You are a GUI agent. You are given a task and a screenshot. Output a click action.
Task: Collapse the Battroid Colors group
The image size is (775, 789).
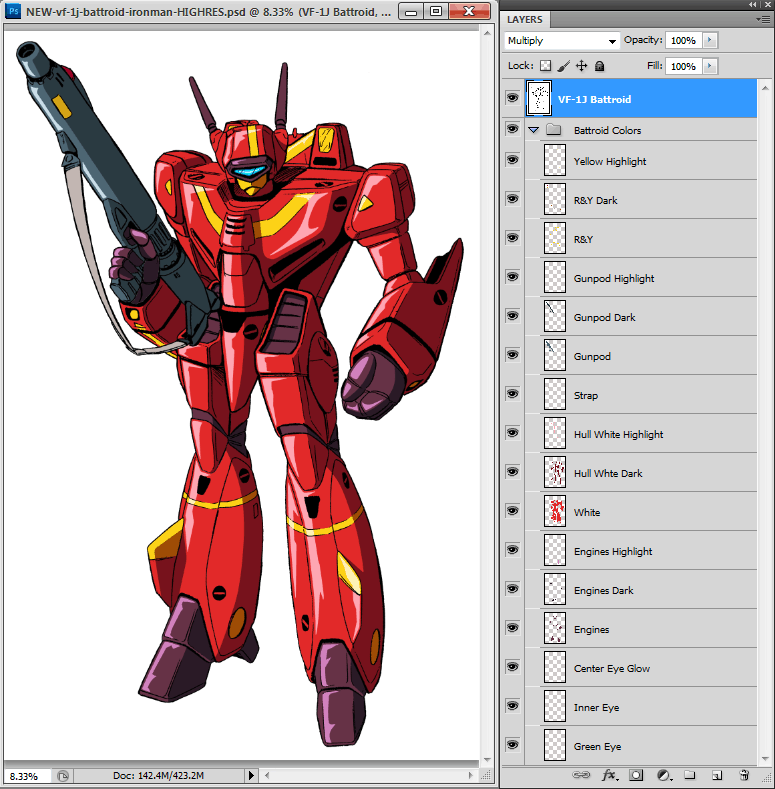[533, 130]
